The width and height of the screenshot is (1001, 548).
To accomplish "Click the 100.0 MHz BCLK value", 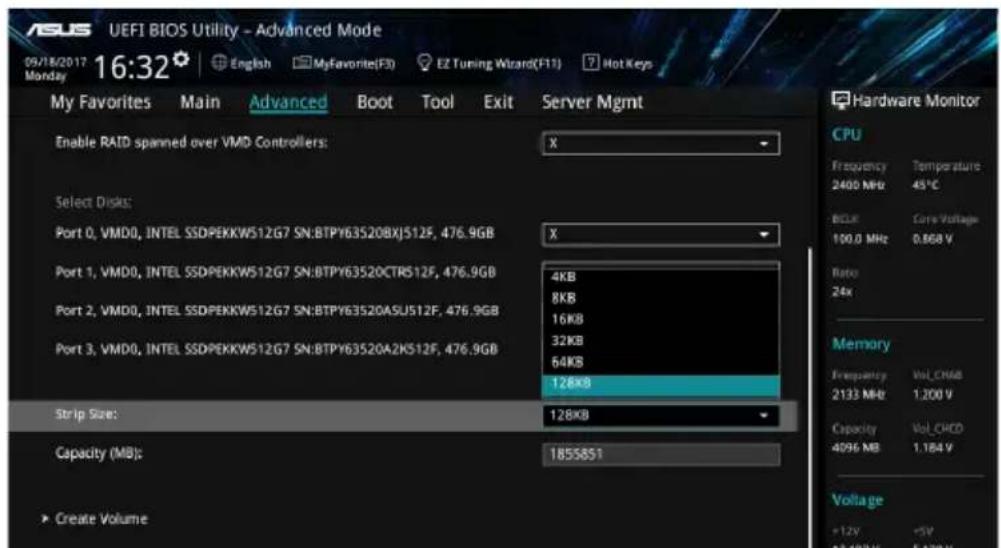I will point(860,239).
